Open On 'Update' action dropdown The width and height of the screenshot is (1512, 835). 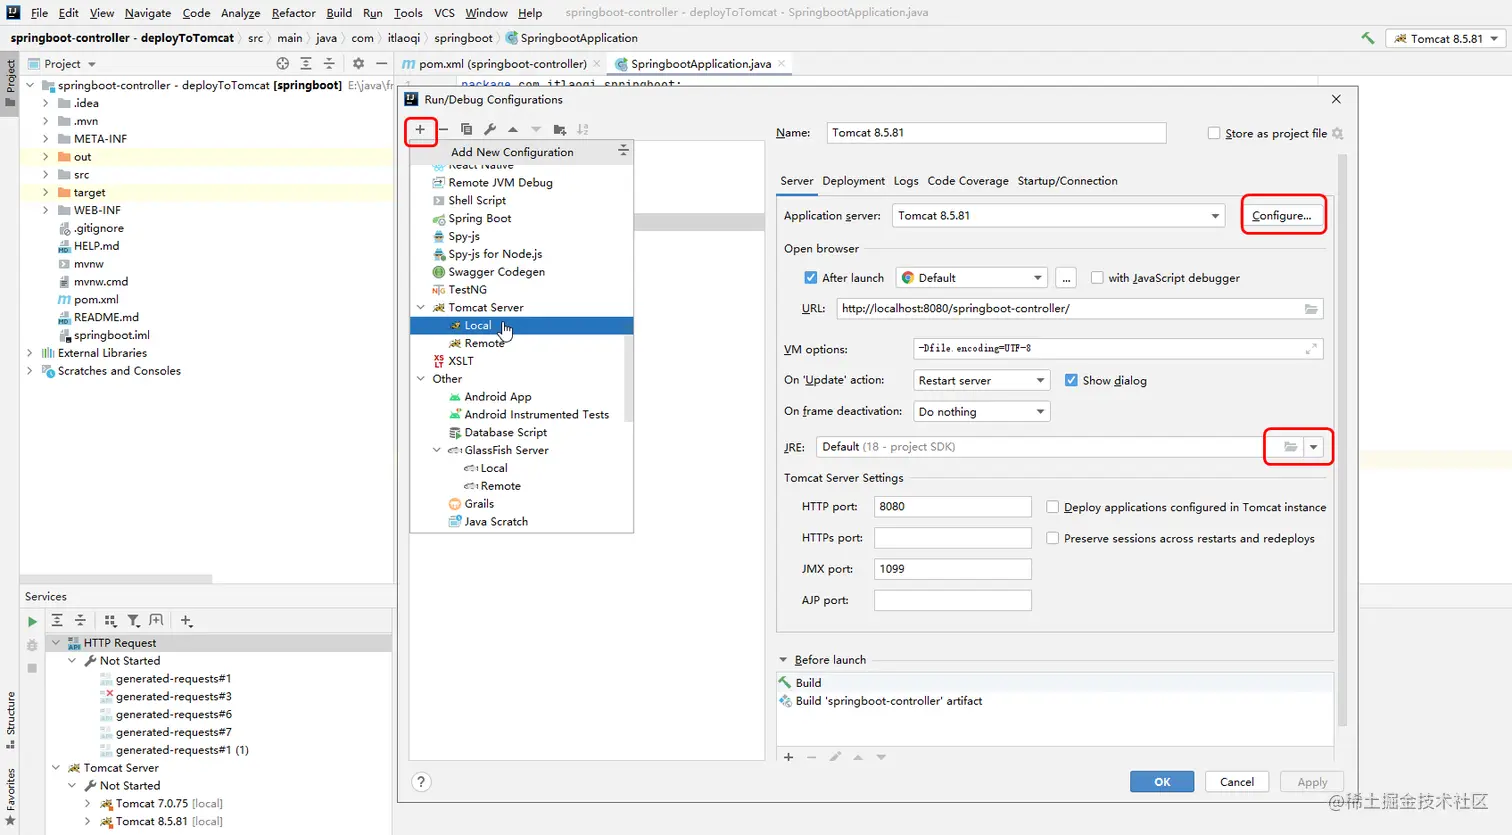tap(981, 380)
